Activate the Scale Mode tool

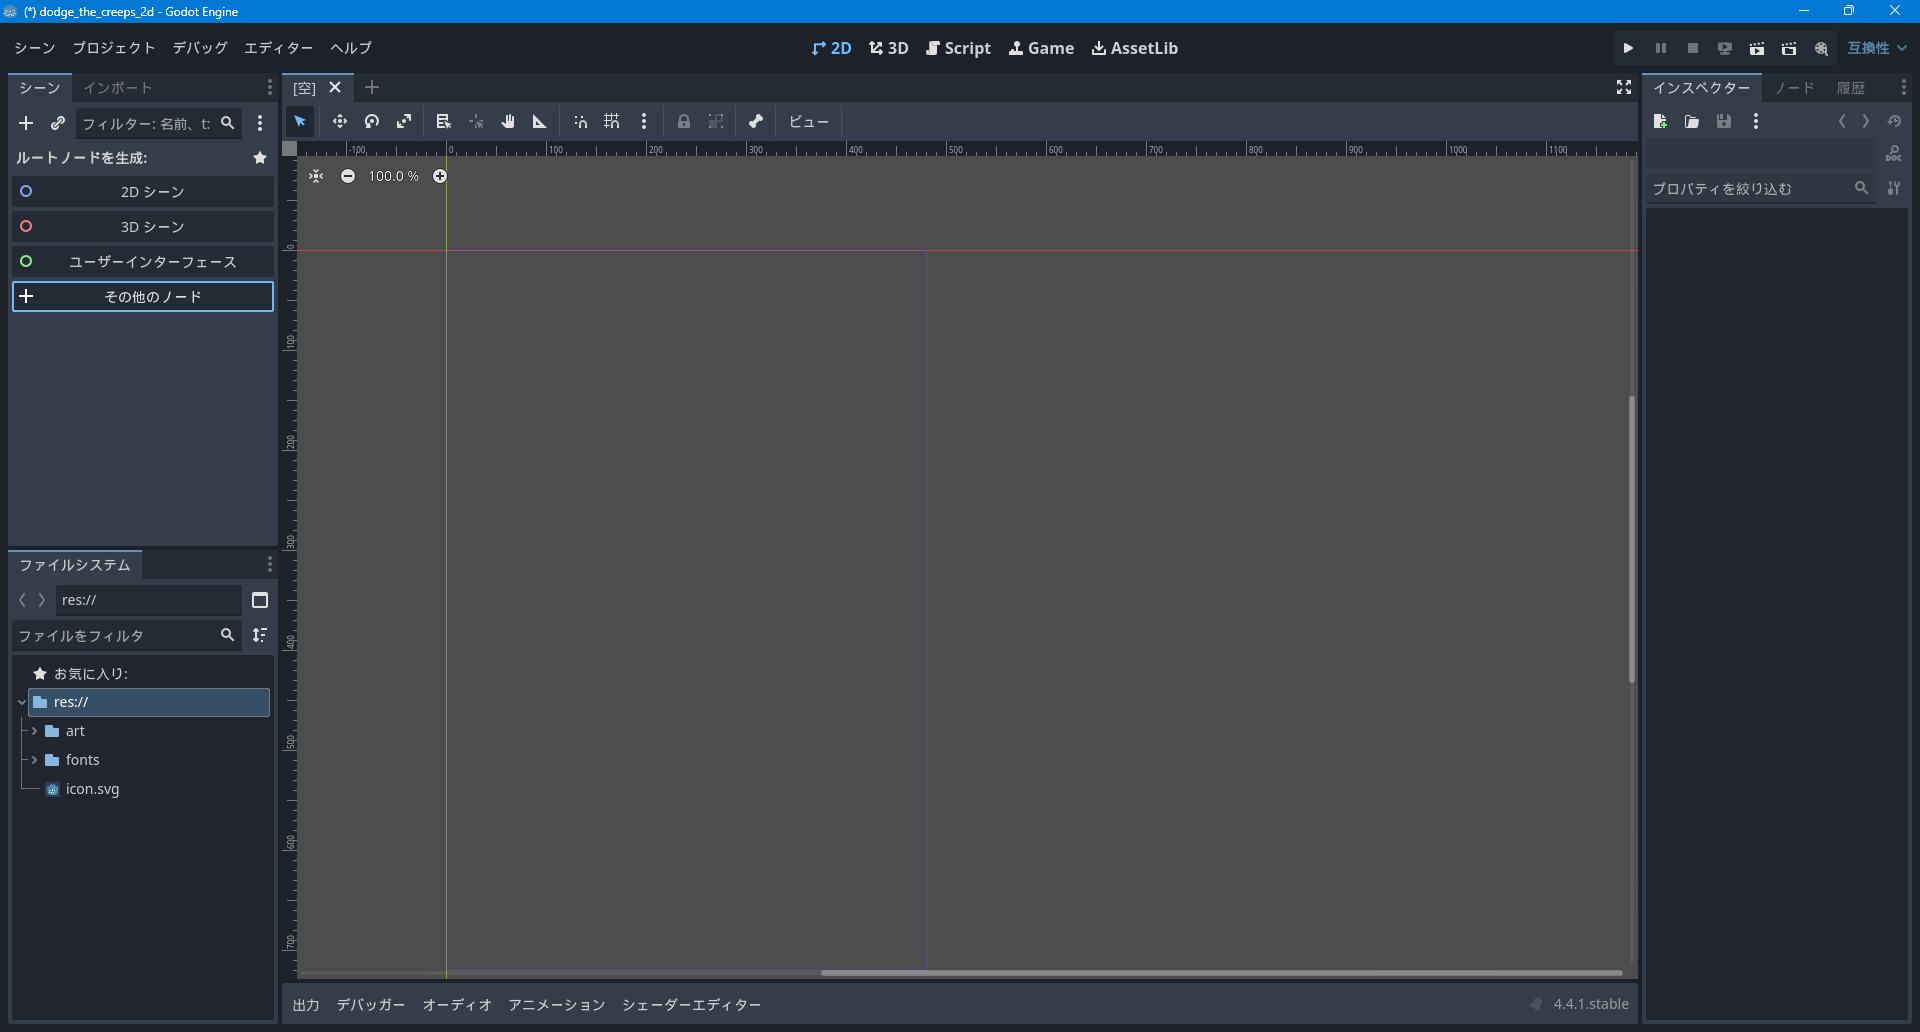[x=404, y=122]
